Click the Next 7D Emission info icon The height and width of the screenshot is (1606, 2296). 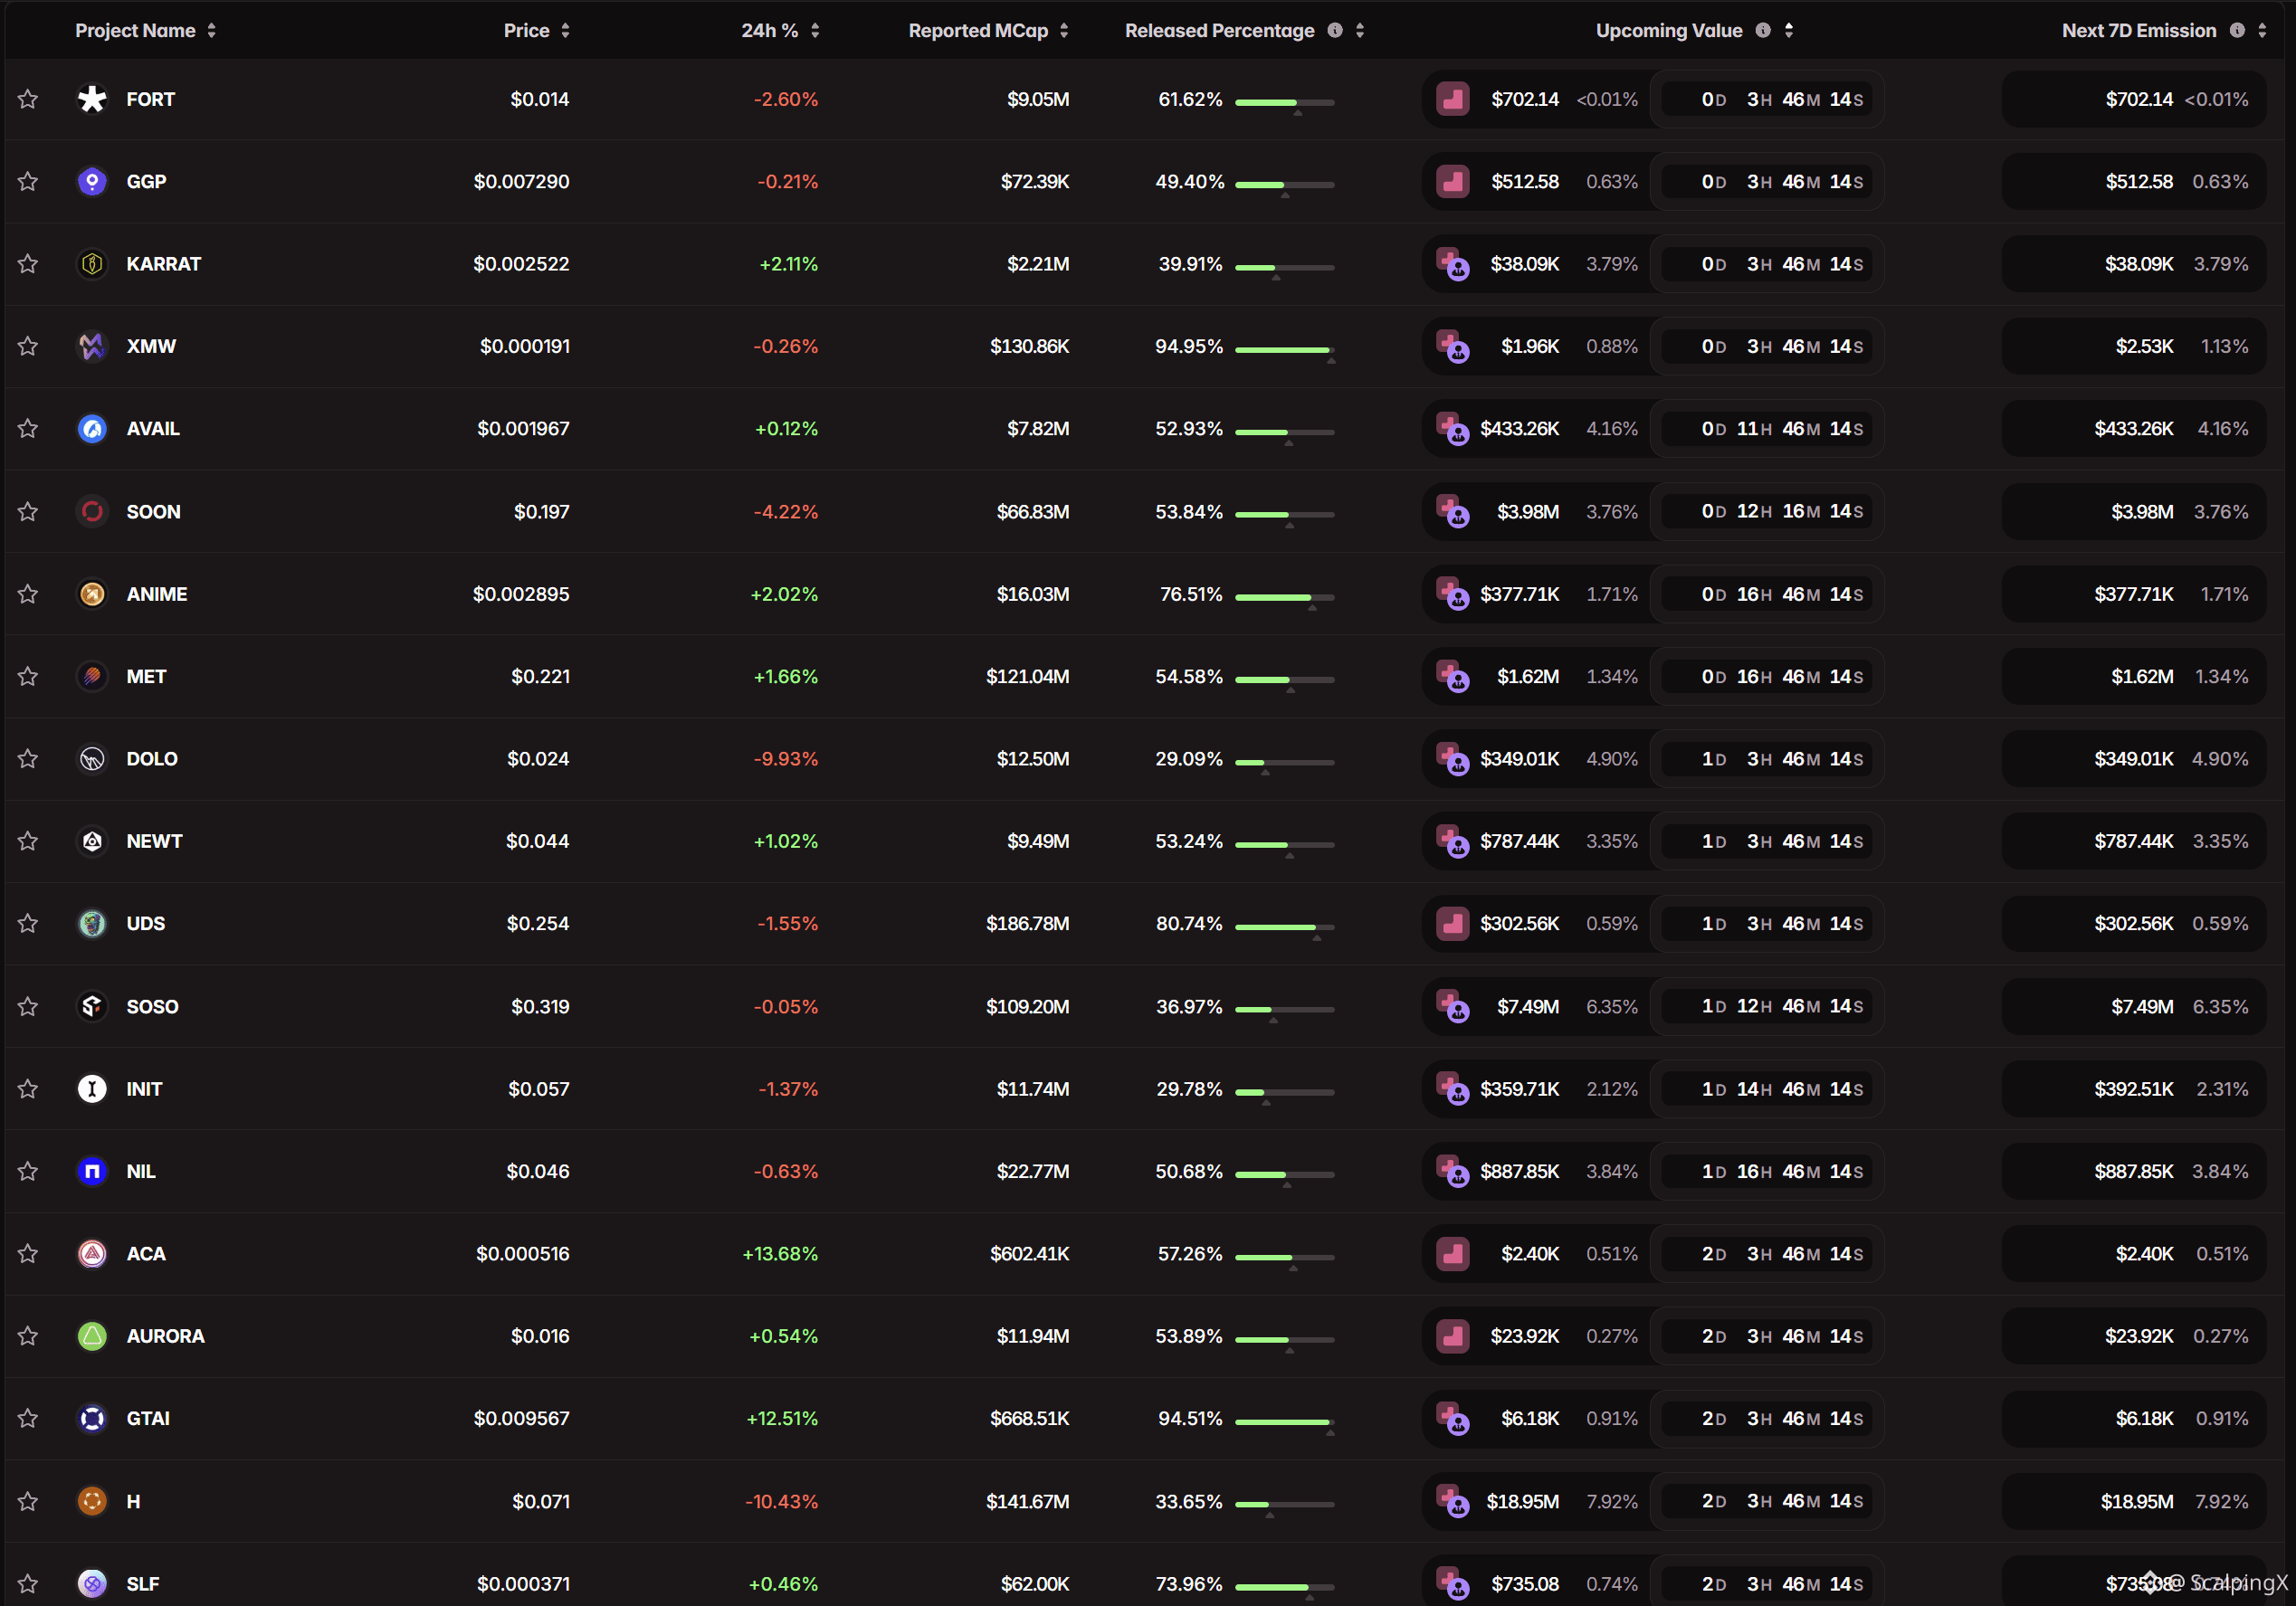[x=2237, y=30]
